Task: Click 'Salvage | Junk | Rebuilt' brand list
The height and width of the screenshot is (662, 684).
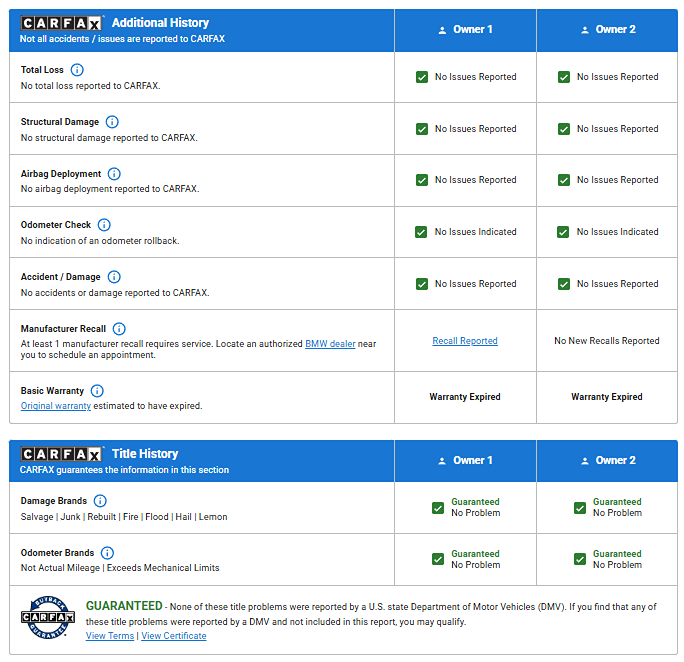Action: [x=124, y=517]
